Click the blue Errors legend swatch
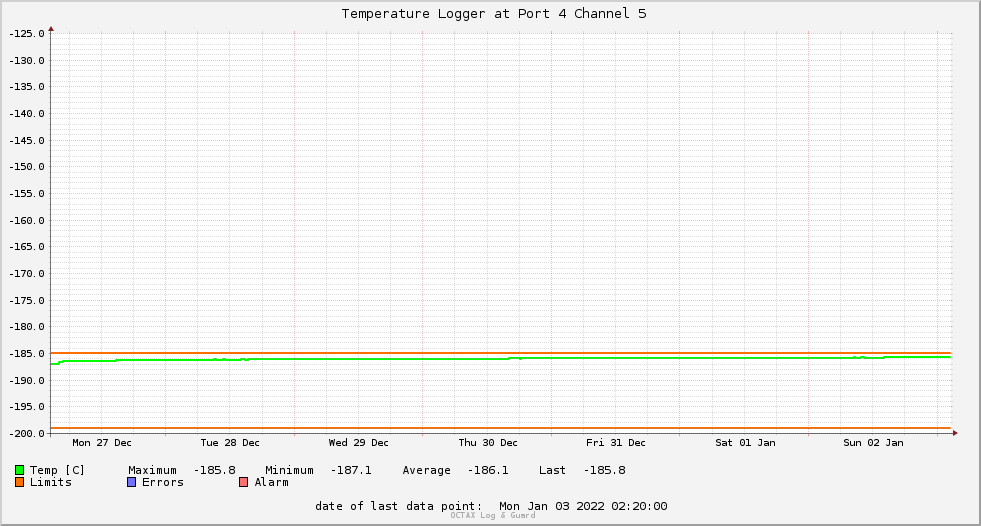 (x=131, y=482)
